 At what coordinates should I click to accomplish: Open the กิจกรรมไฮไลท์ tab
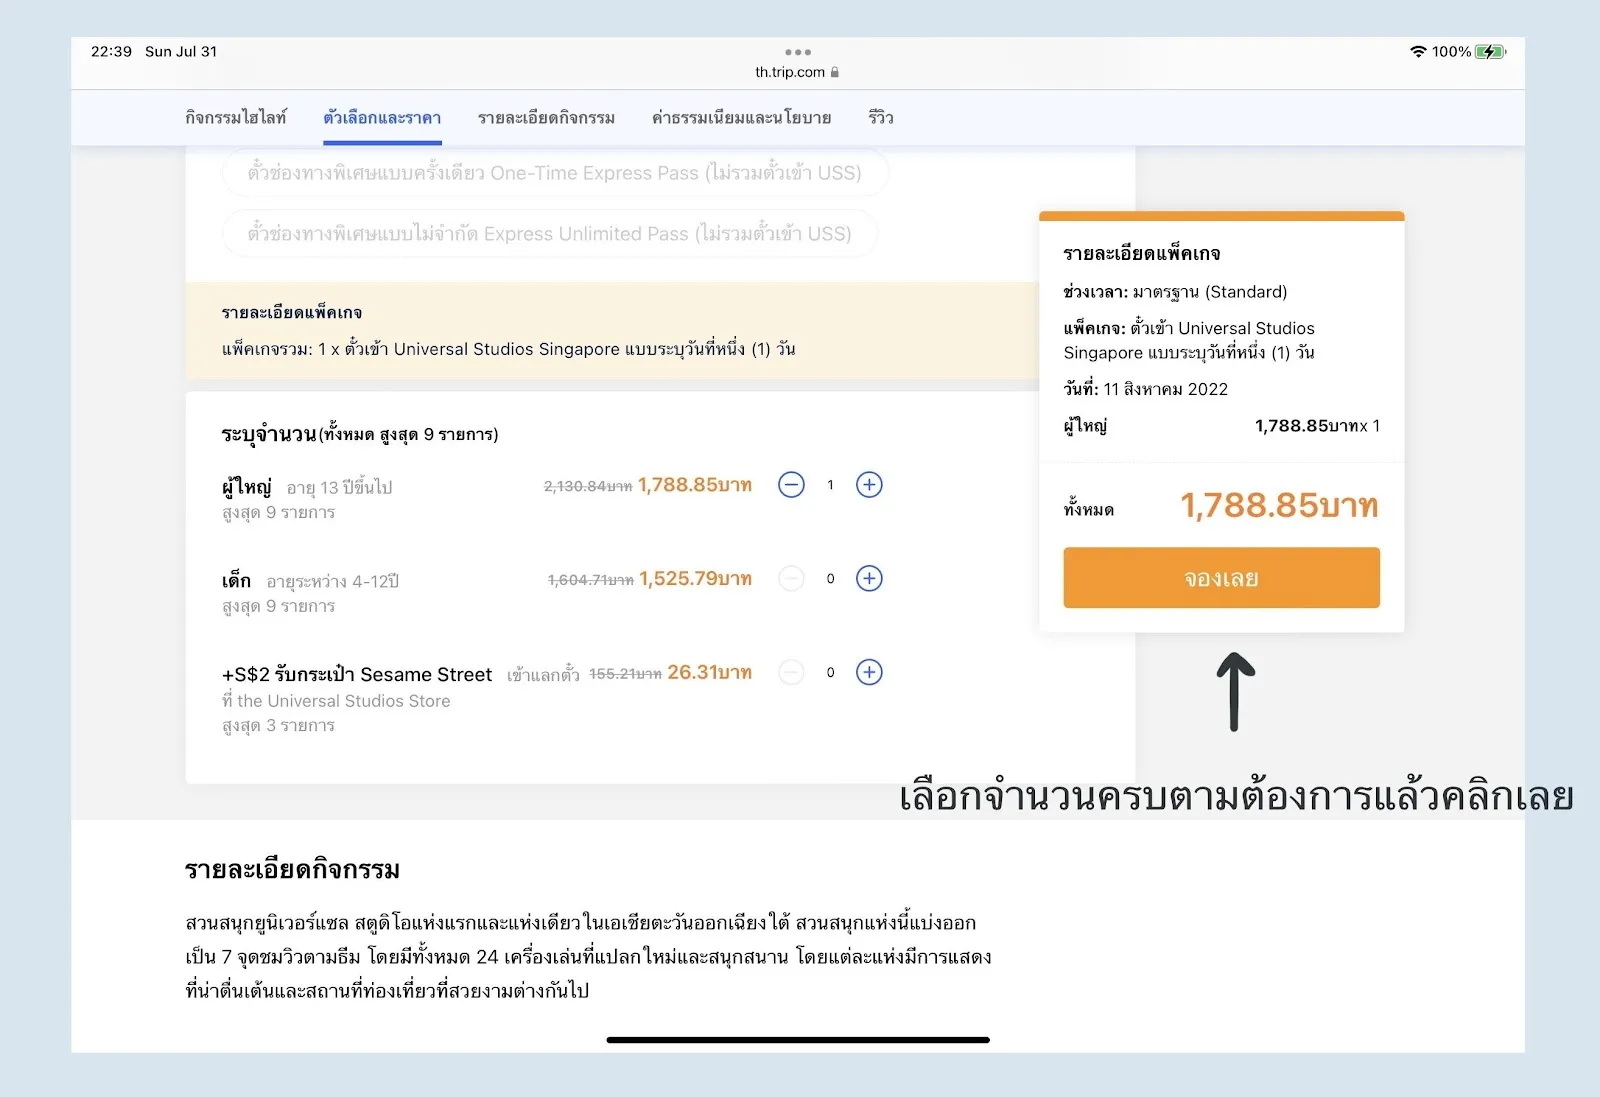click(x=235, y=117)
